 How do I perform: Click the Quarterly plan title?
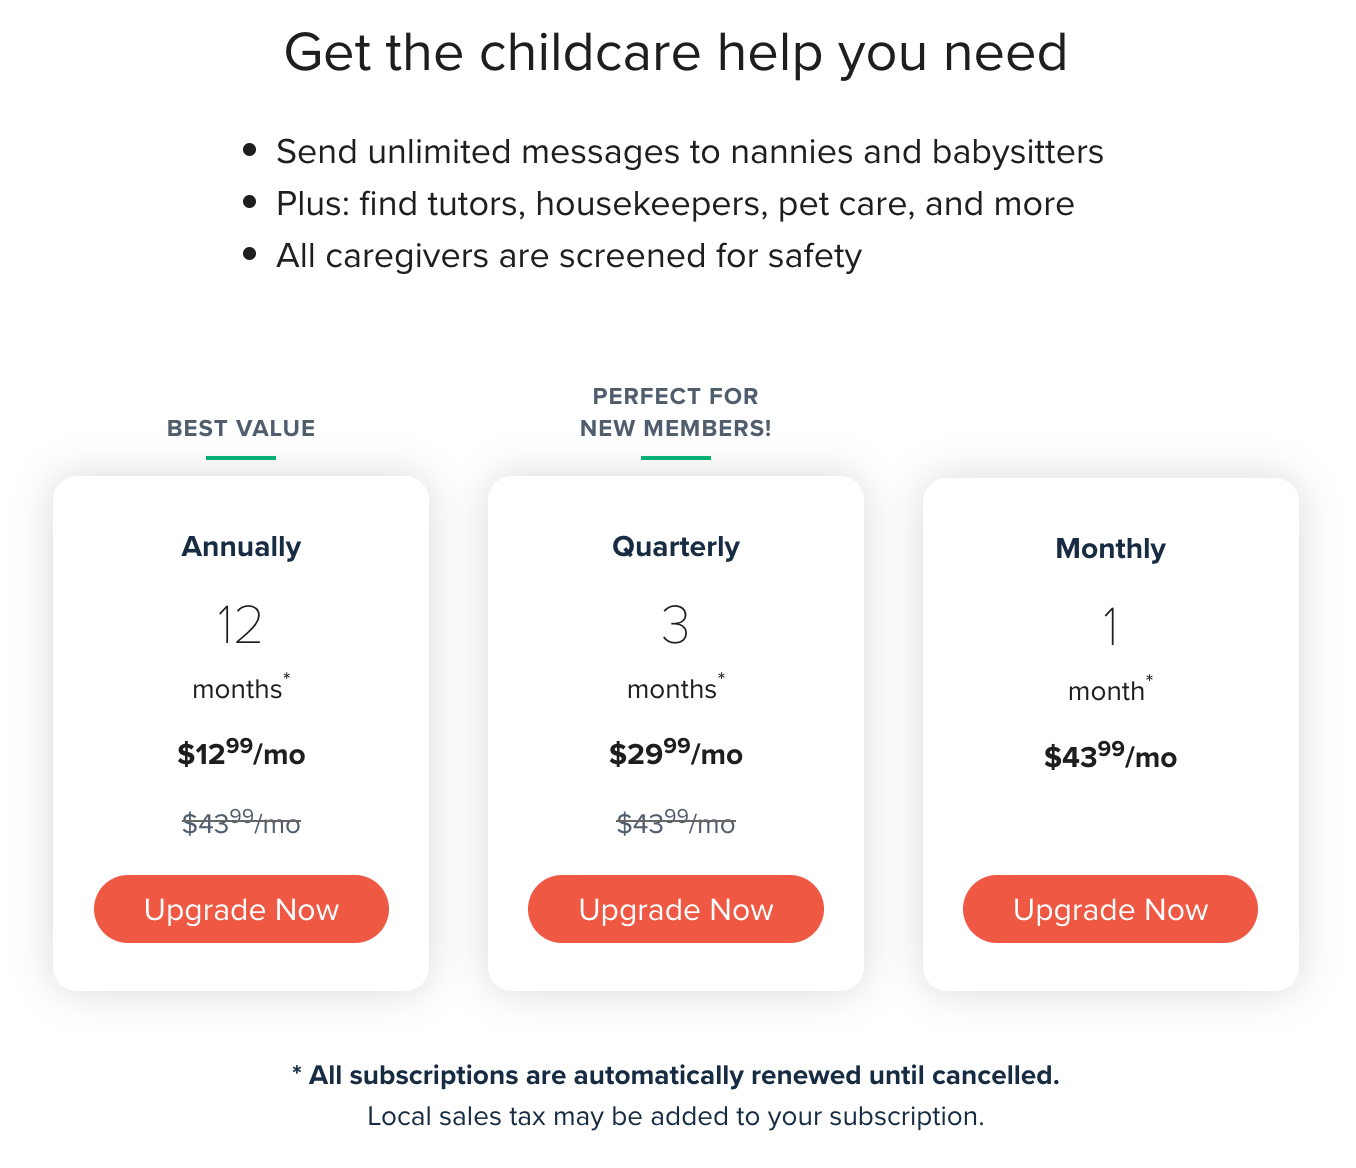(675, 546)
